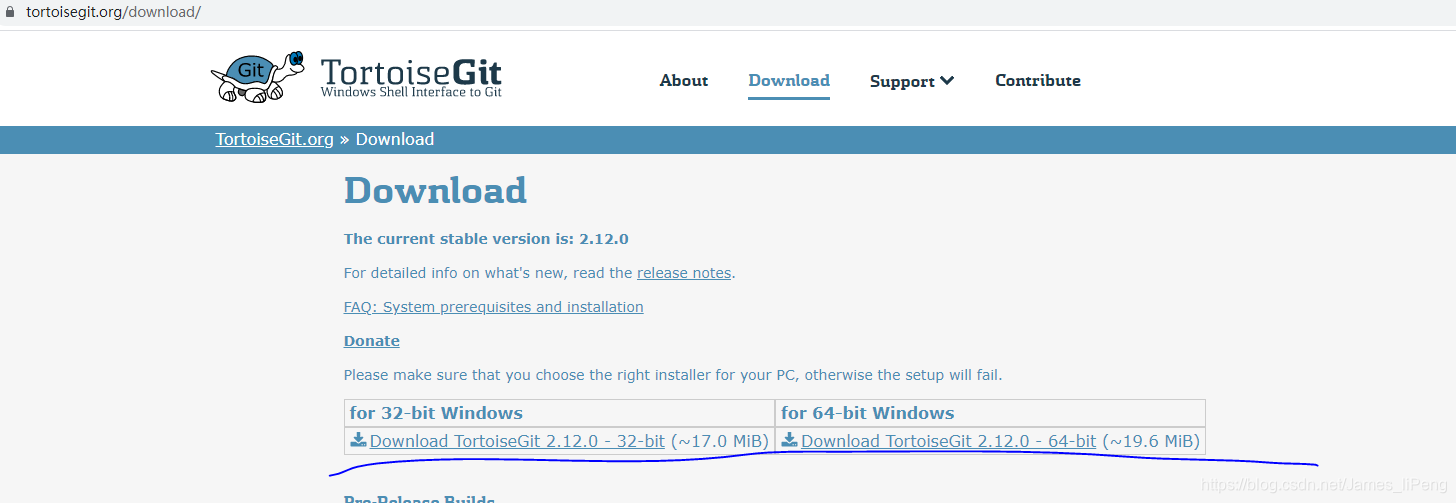Image resolution: width=1456 pixels, height=503 pixels.
Task: Click the TortoiseGit.org breadcrumb link
Action: (275, 139)
